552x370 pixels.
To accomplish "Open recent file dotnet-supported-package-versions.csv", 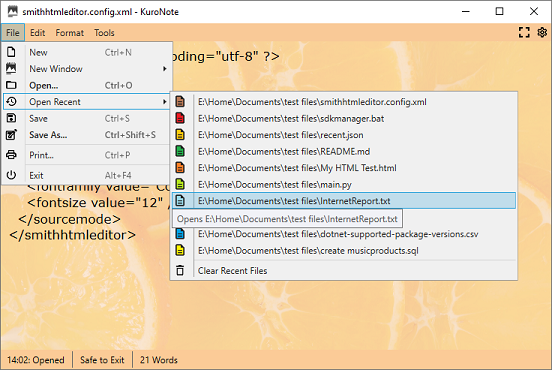I will [344, 234].
